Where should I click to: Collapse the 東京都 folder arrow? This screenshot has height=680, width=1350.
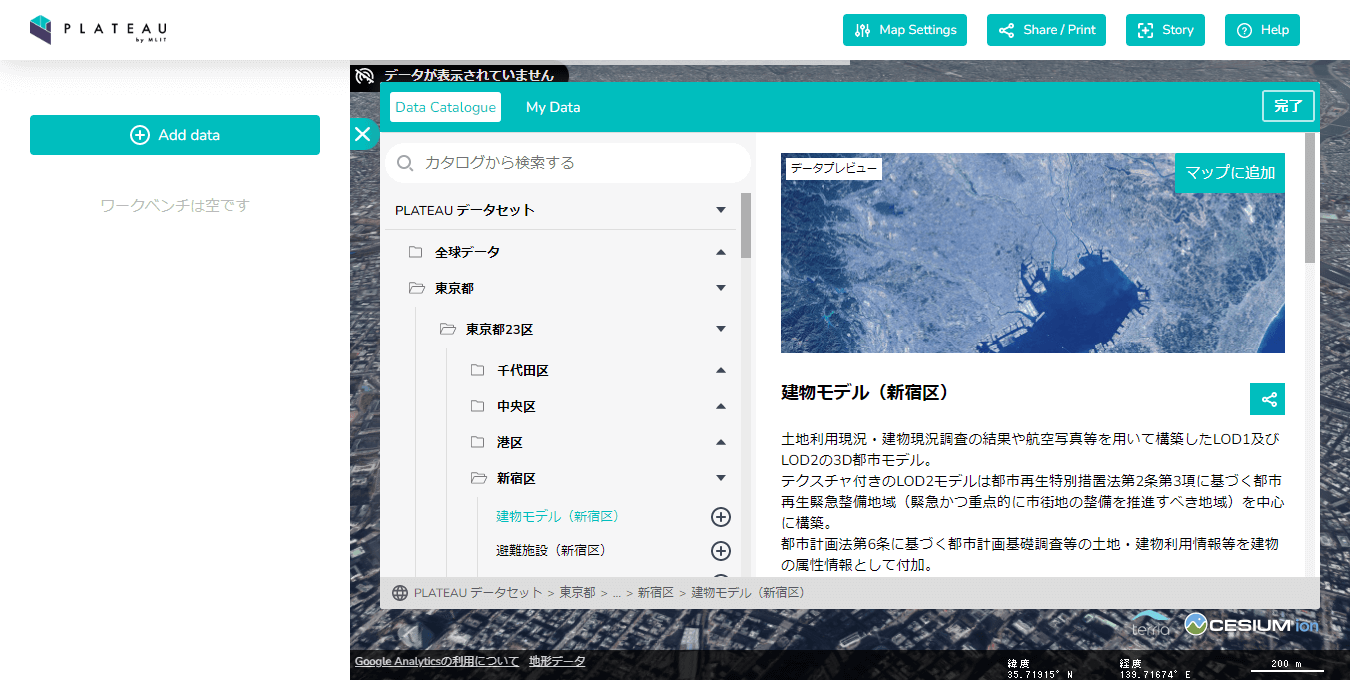point(721,288)
